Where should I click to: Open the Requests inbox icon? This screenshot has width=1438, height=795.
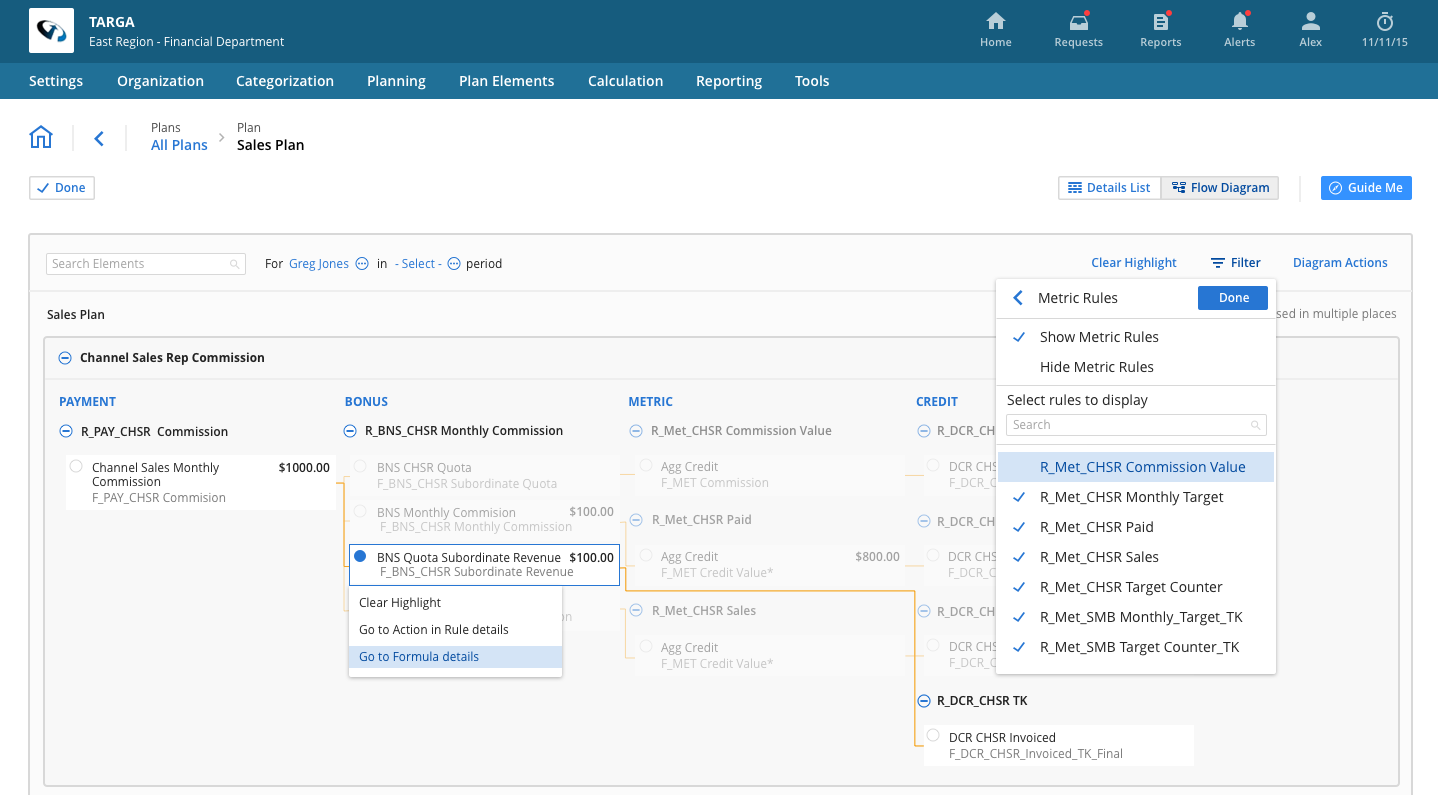tap(1078, 23)
